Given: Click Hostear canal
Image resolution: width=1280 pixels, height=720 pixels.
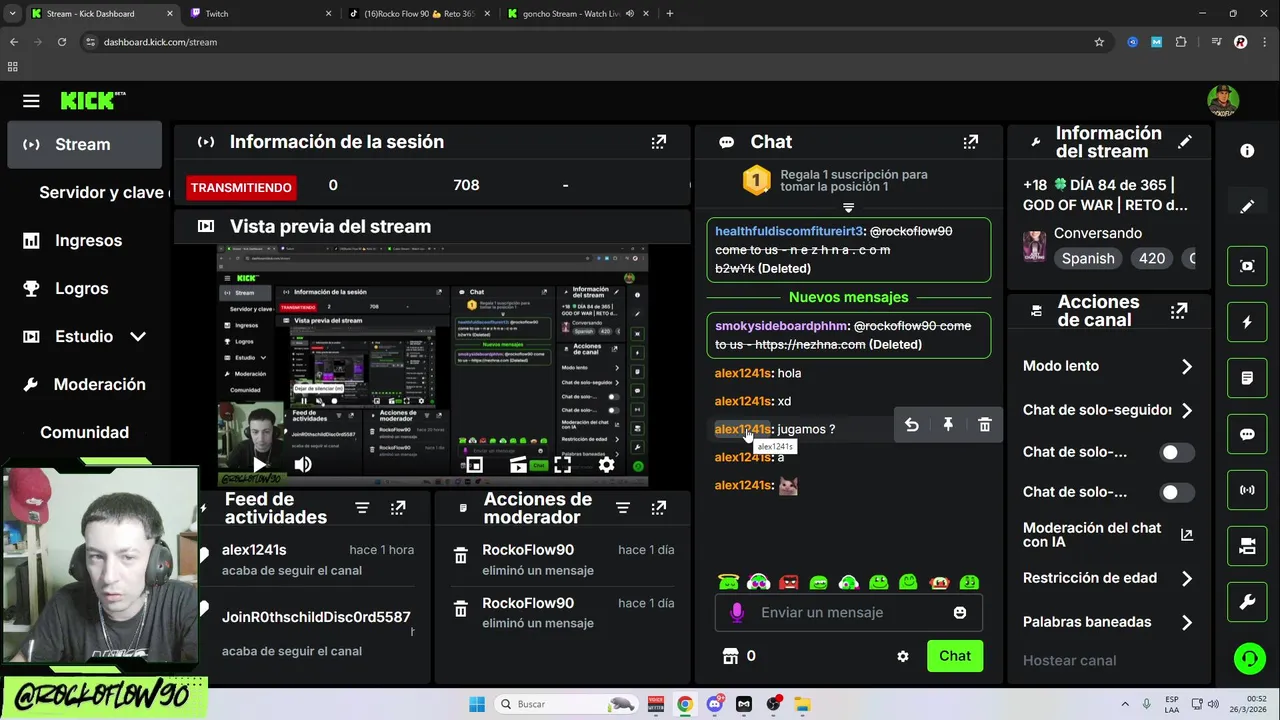Looking at the screenshot, I should point(1069,660).
